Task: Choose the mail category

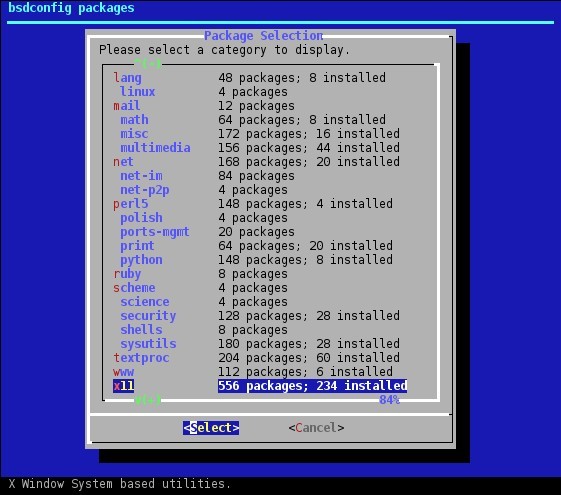Action: click(x=127, y=106)
